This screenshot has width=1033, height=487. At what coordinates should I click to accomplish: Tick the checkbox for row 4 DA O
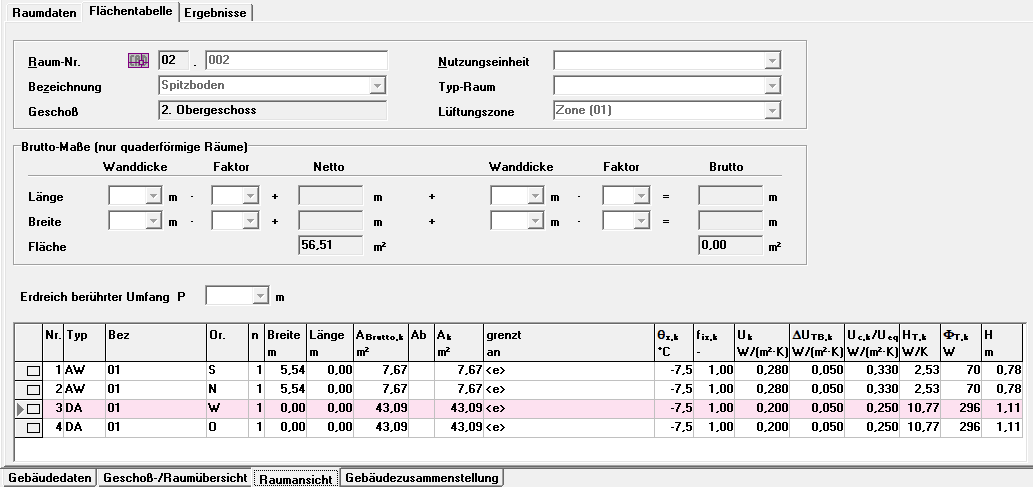pos(33,428)
